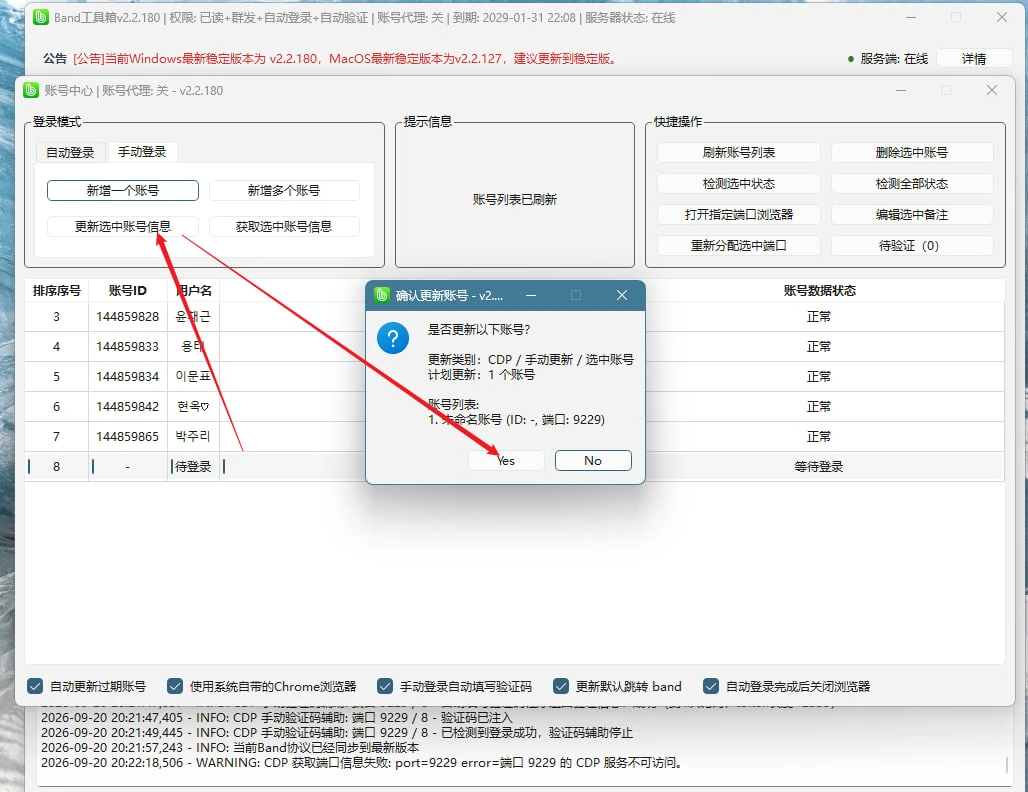This screenshot has height=792, width=1028.
Task: Click the Band app icon in main title bar
Action: click(x=41, y=17)
